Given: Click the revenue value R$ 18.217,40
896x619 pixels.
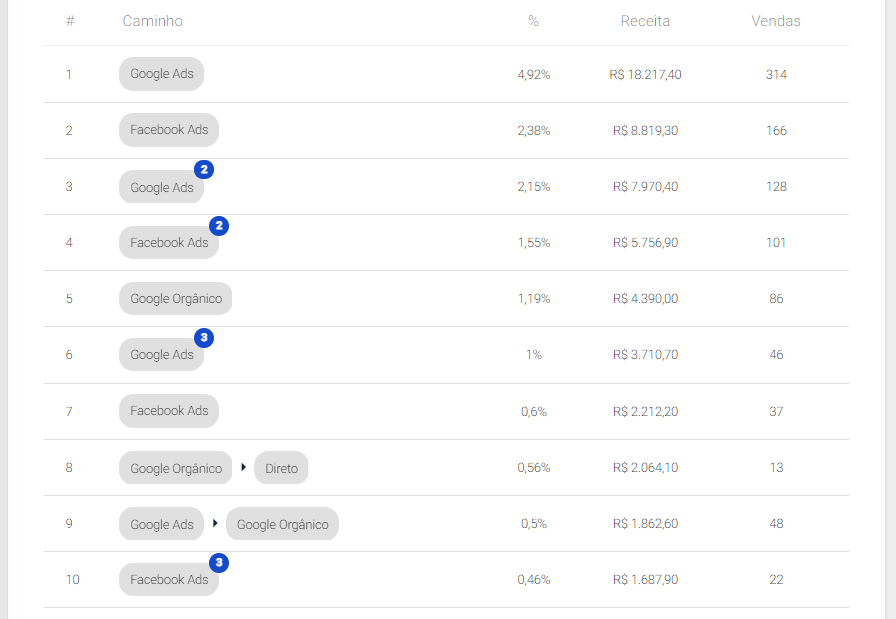Looking at the screenshot, I should click(x=645, y=74).
